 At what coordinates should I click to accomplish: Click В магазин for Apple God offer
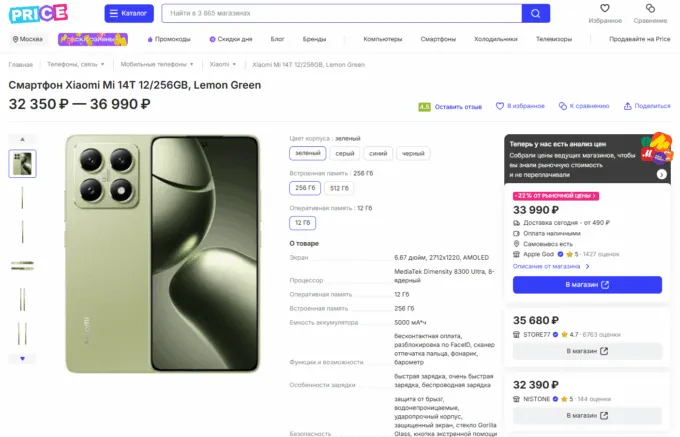pyautogui.click(x=587, y=285)
